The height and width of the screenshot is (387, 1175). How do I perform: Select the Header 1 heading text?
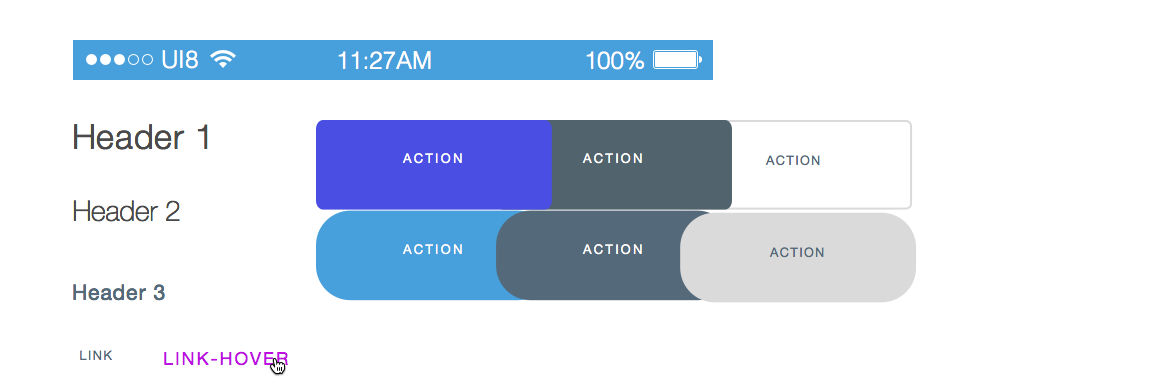(x=141, y=137)
